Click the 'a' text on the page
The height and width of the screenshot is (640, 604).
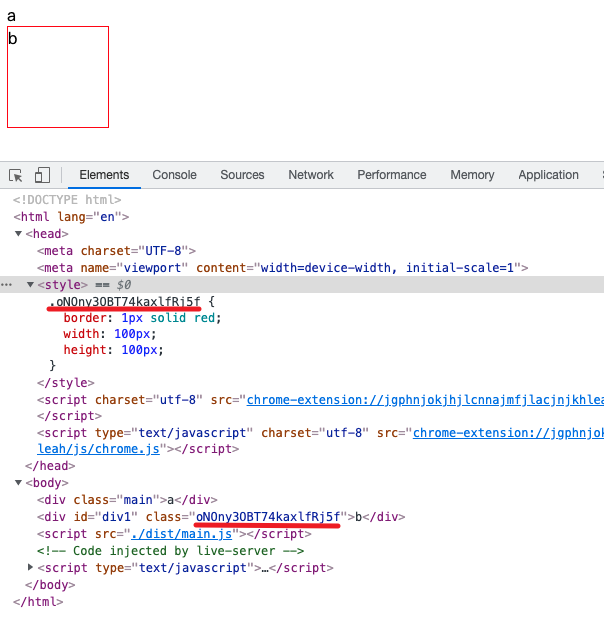click(x=11, y=16)
